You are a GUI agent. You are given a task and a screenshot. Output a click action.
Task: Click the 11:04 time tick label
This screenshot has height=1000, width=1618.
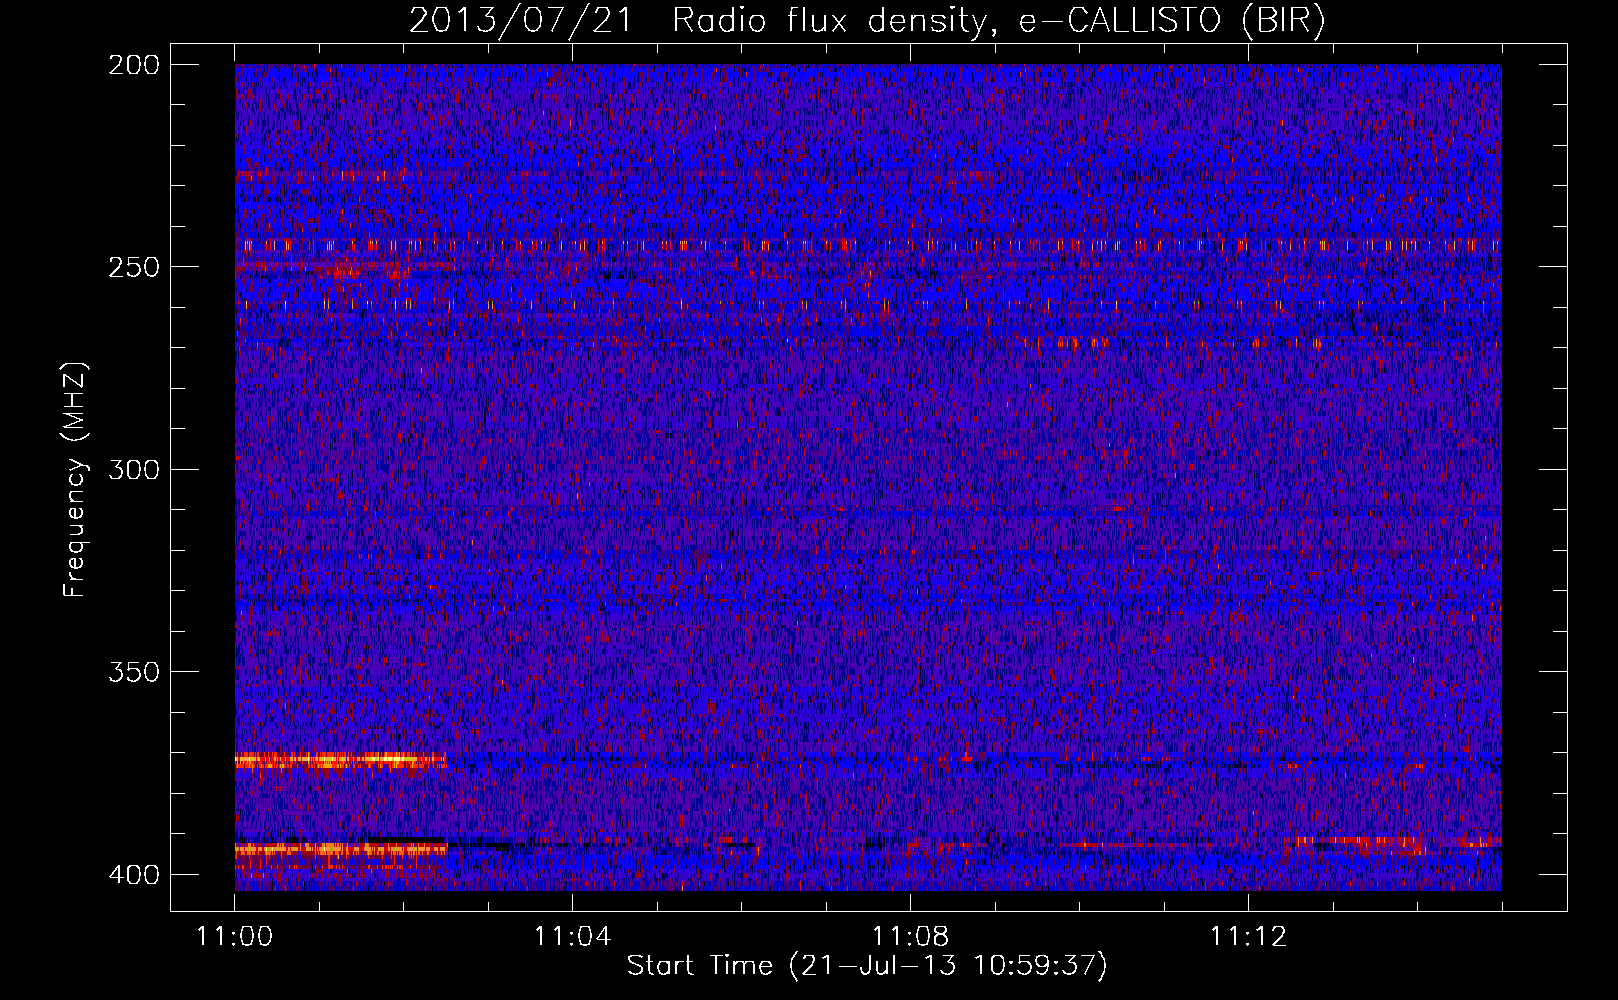tap(572, 937)
